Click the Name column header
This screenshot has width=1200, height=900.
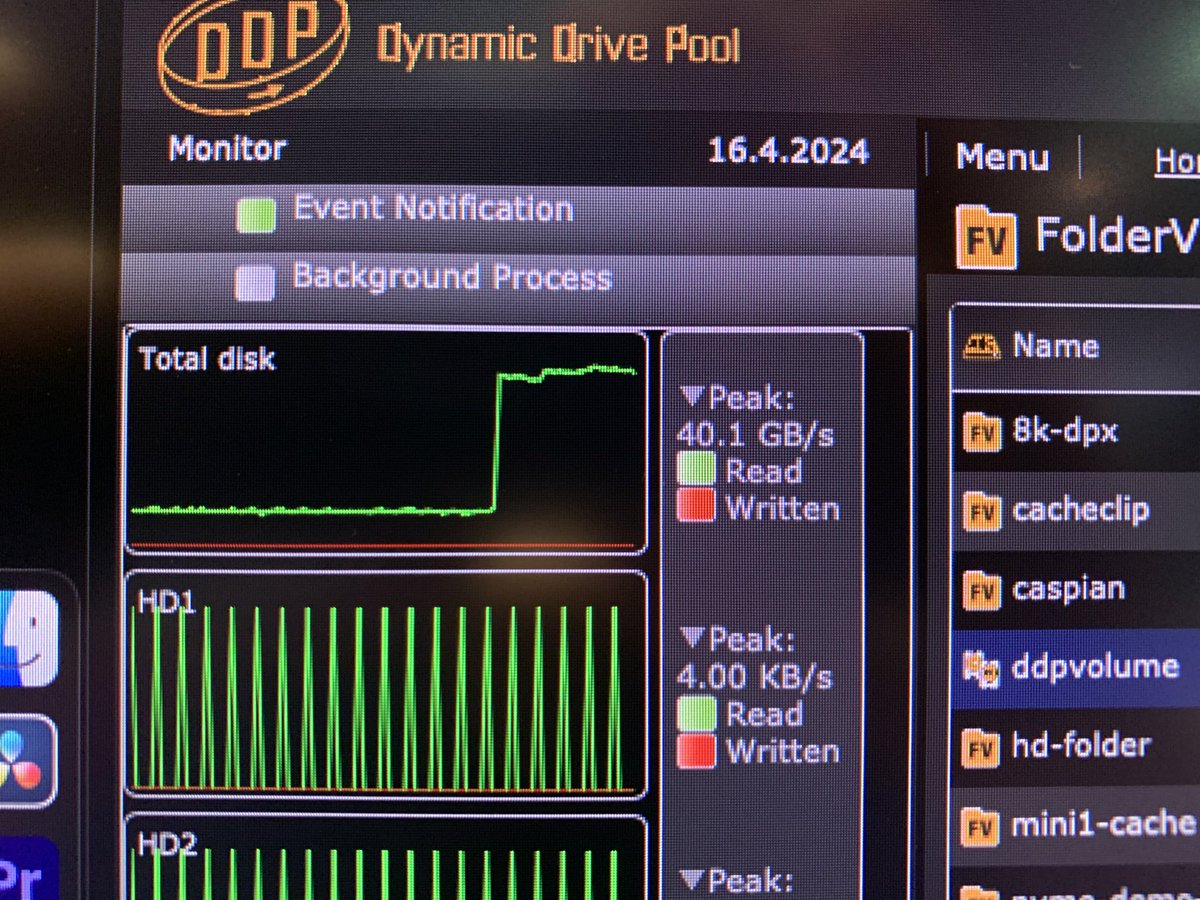tap(1056, 346)
